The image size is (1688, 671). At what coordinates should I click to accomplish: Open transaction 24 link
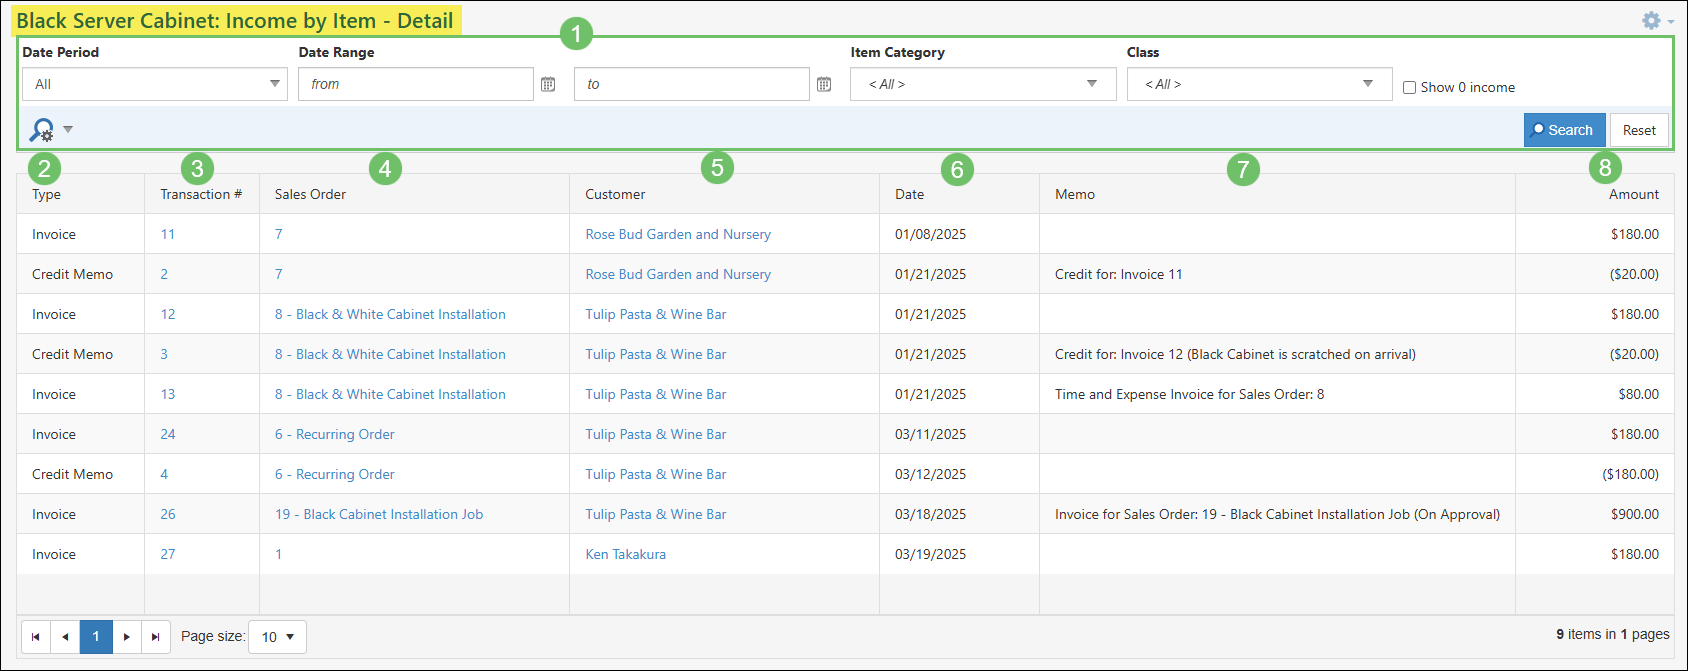pyautogui.click(x=168, y=434)
